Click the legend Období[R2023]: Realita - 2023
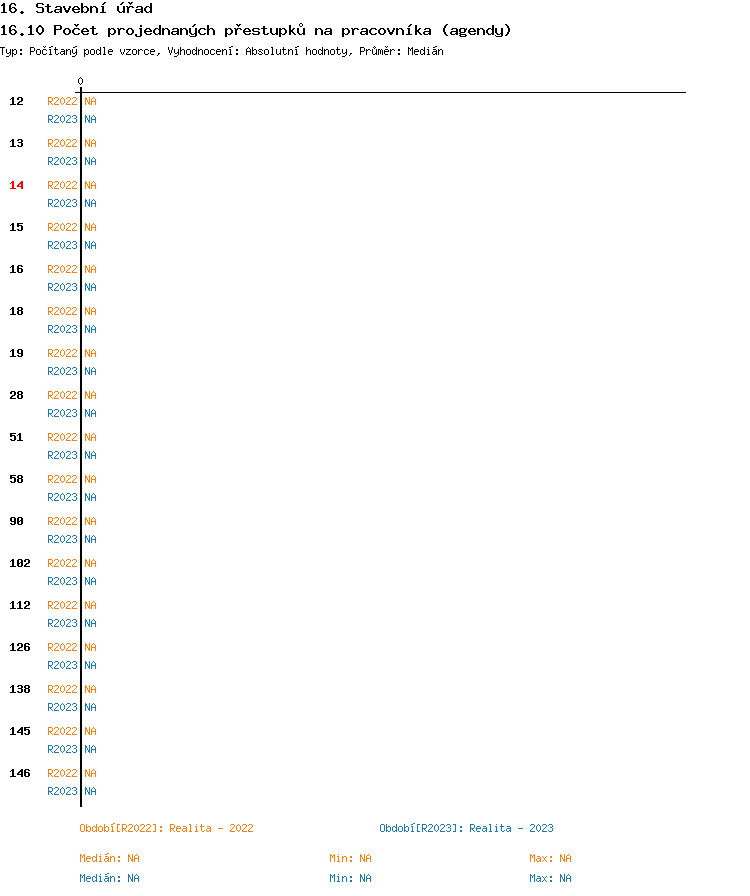750x896 pixels. [466, 829]
